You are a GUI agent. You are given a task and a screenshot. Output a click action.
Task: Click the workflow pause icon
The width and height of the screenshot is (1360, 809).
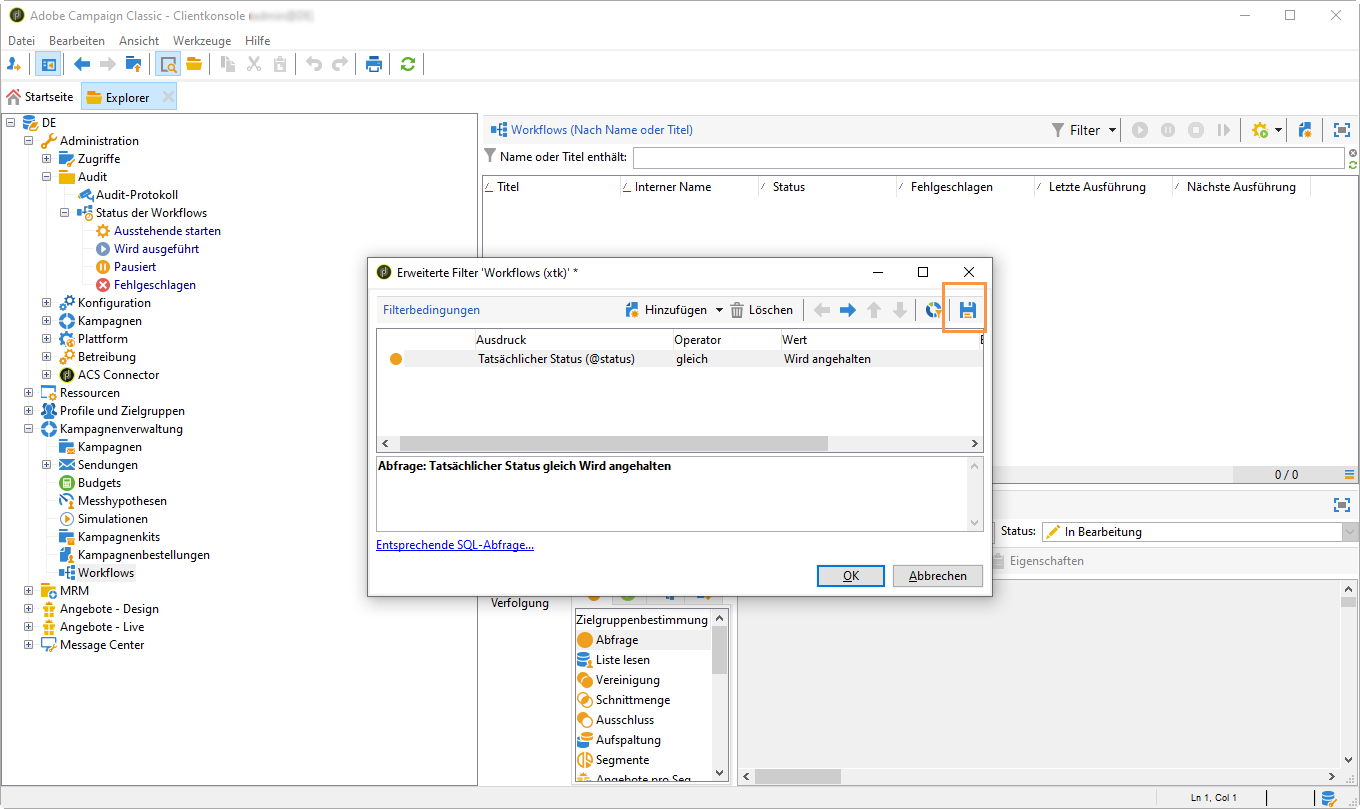pos(1168,130)
